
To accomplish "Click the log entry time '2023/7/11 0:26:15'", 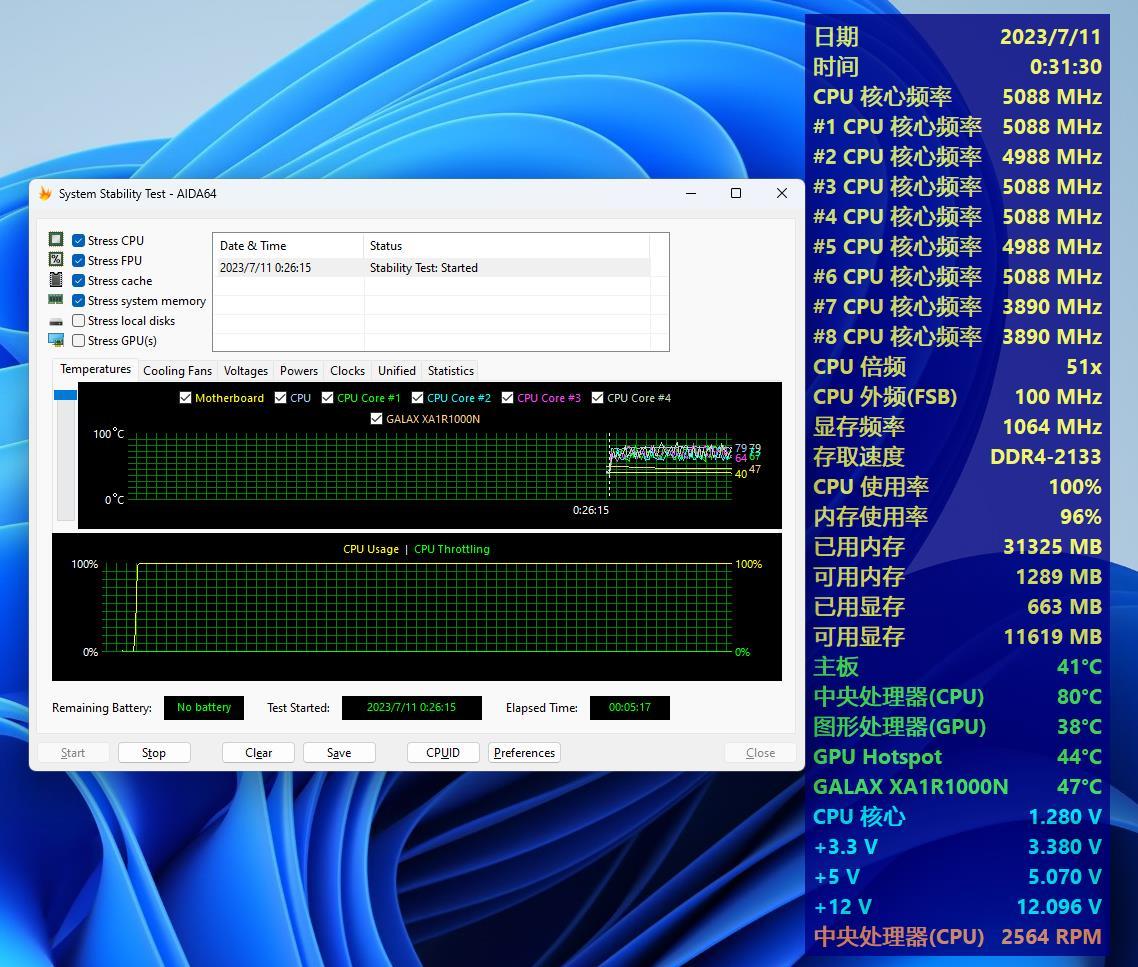I will coord(265,268).
